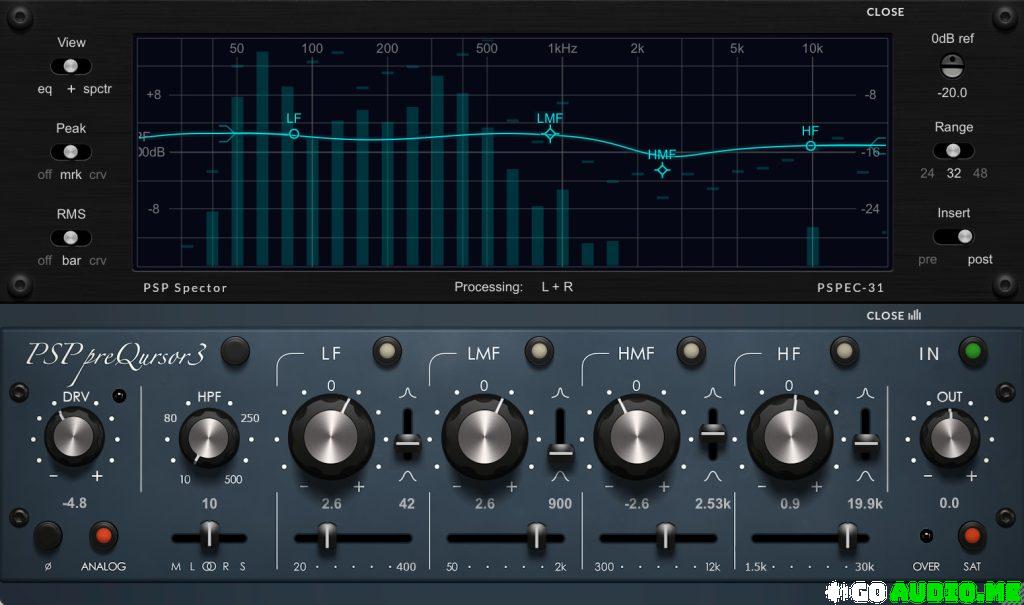Image resolution: width=1024 pixels, height=605 pixels.
Task: Click the HF gain value 0.9
Action: pos(790,504)
